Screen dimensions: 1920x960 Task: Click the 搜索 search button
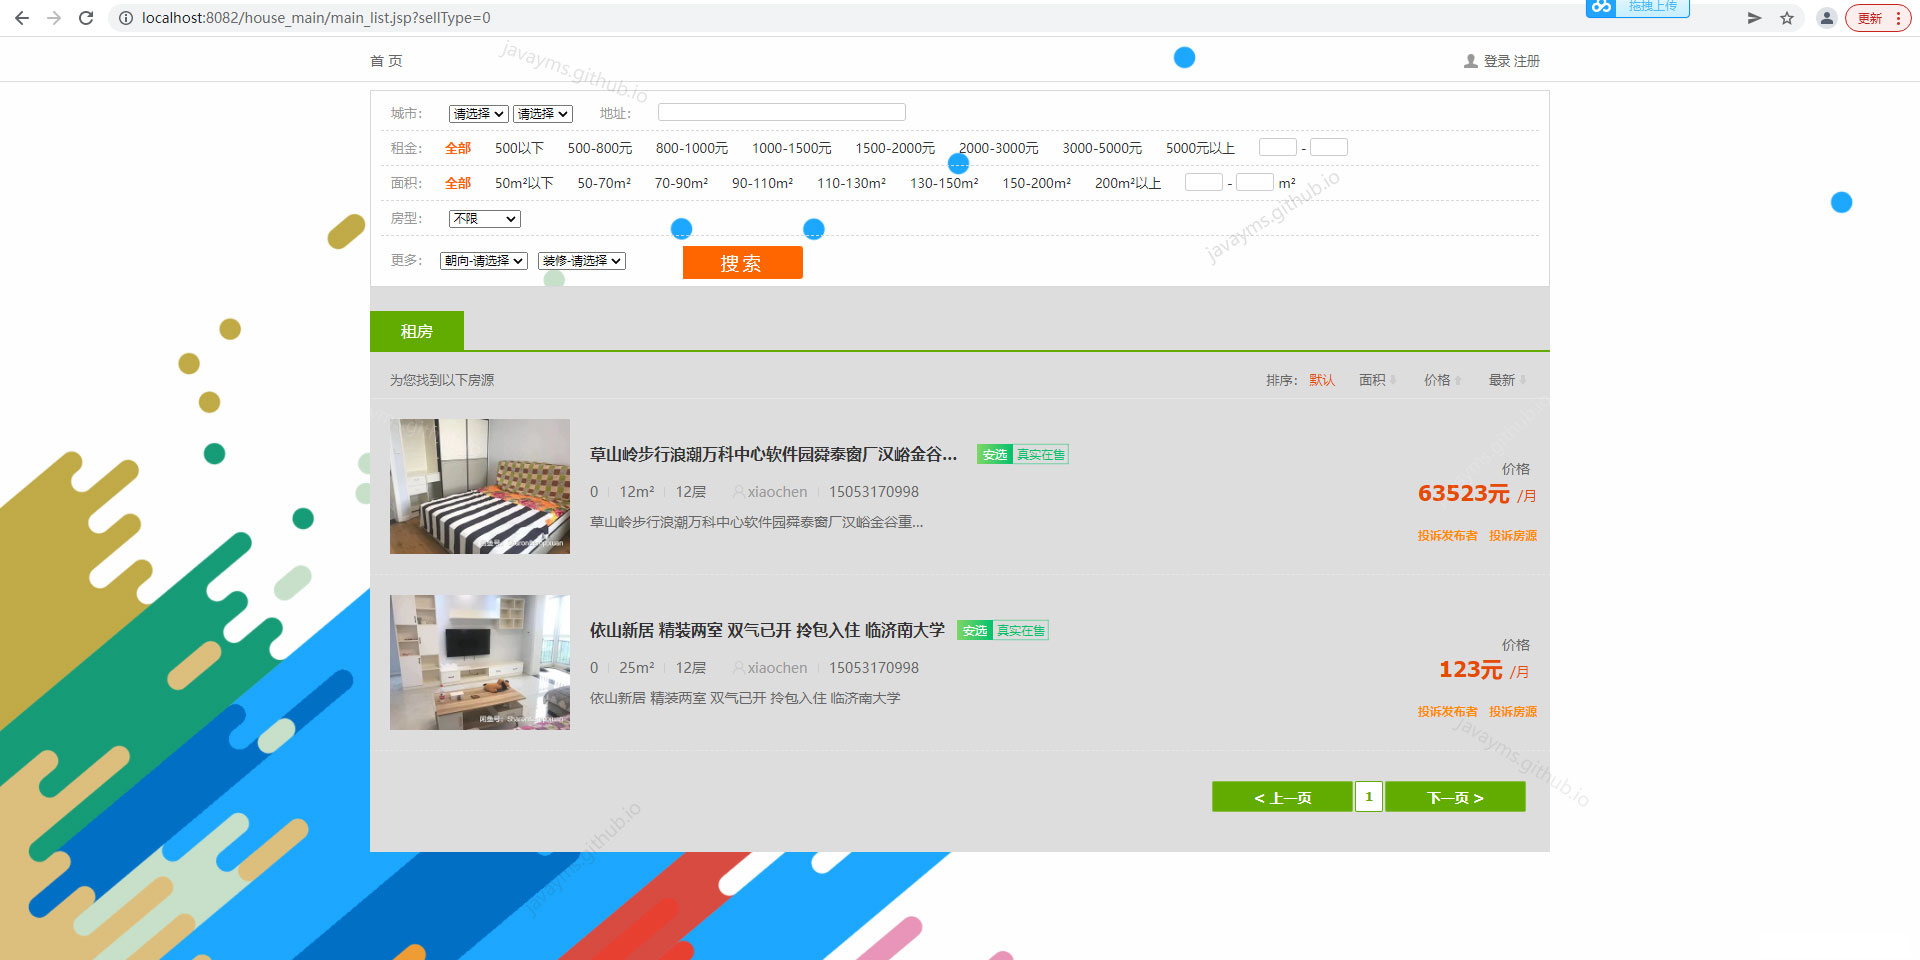pyautogui.click(x=742, y=262)
